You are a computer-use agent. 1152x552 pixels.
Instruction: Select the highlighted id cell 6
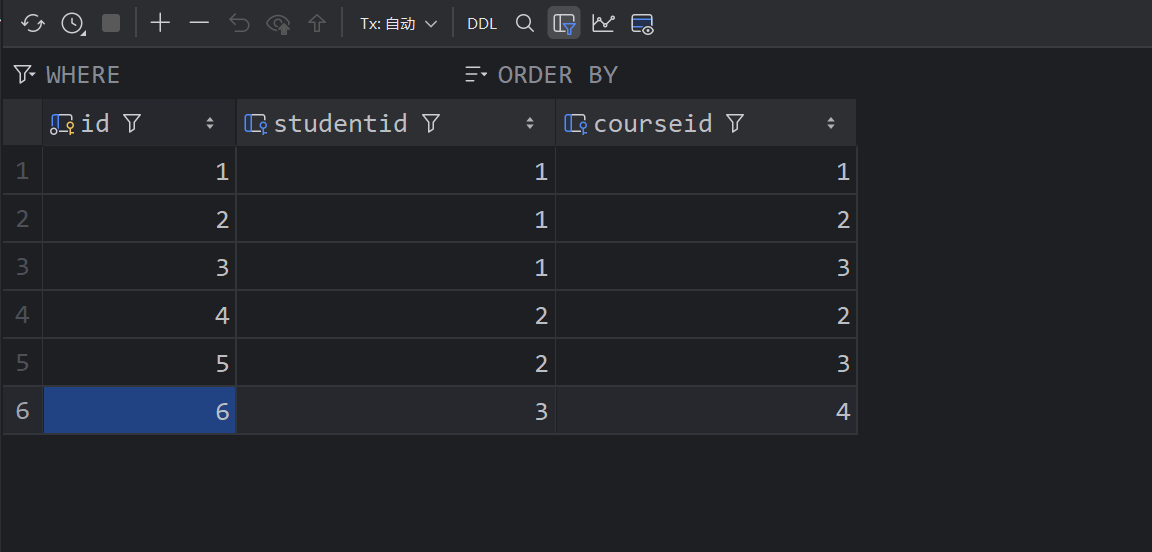[140, 410]
